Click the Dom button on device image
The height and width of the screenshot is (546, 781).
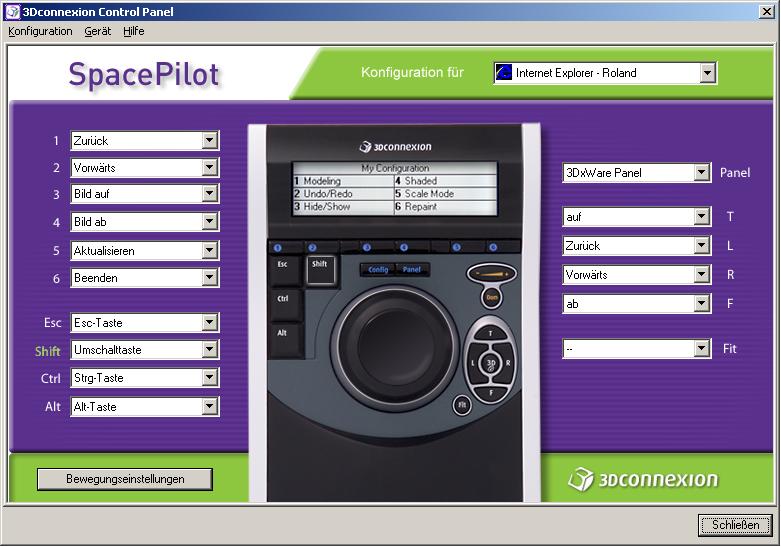[x=492, y=297]
